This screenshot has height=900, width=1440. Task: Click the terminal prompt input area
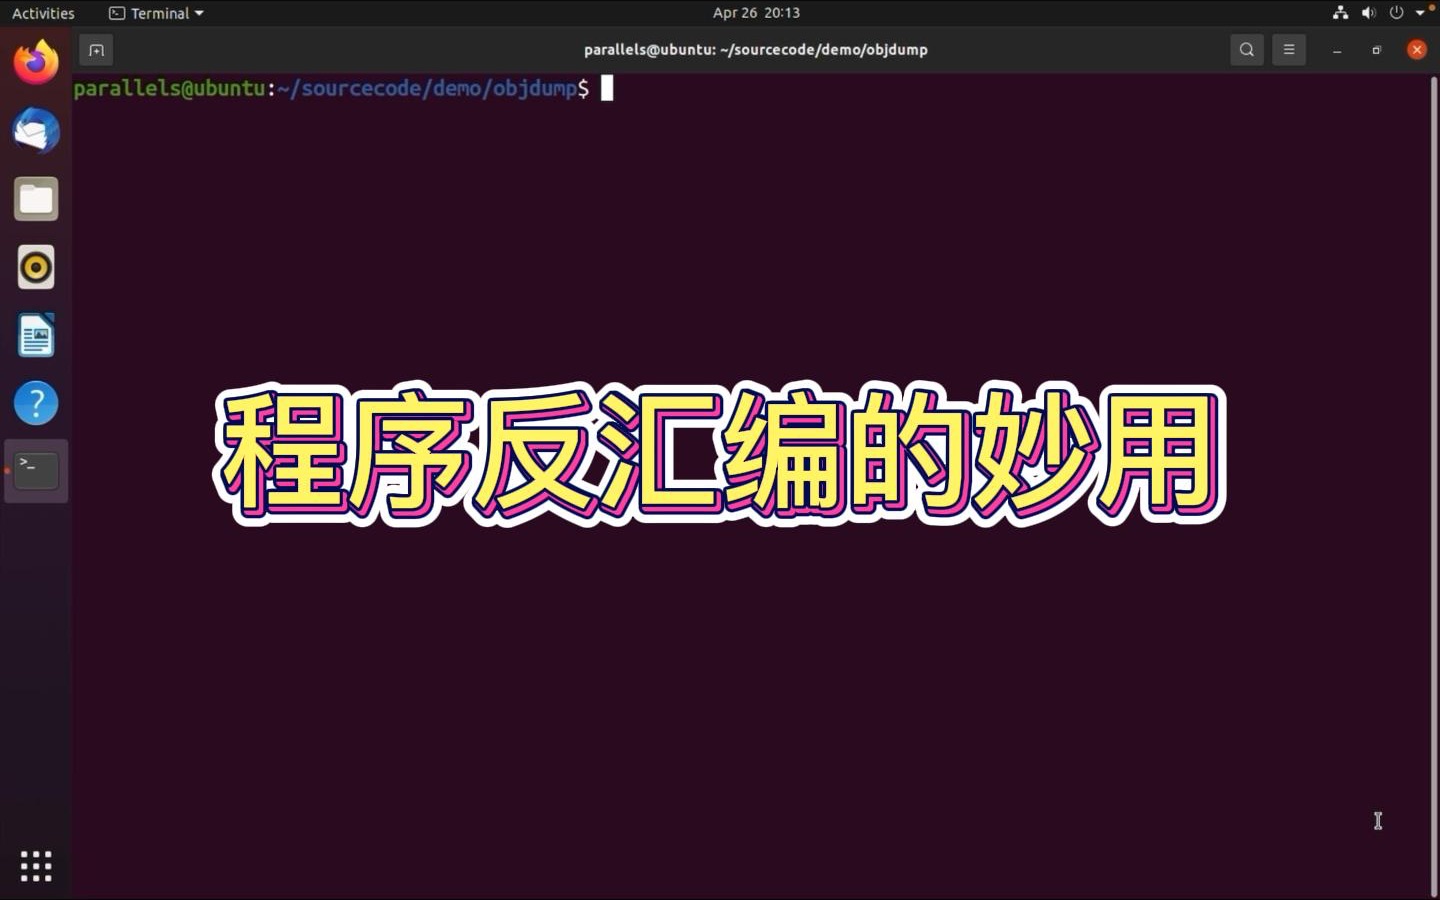coord(607,88)
